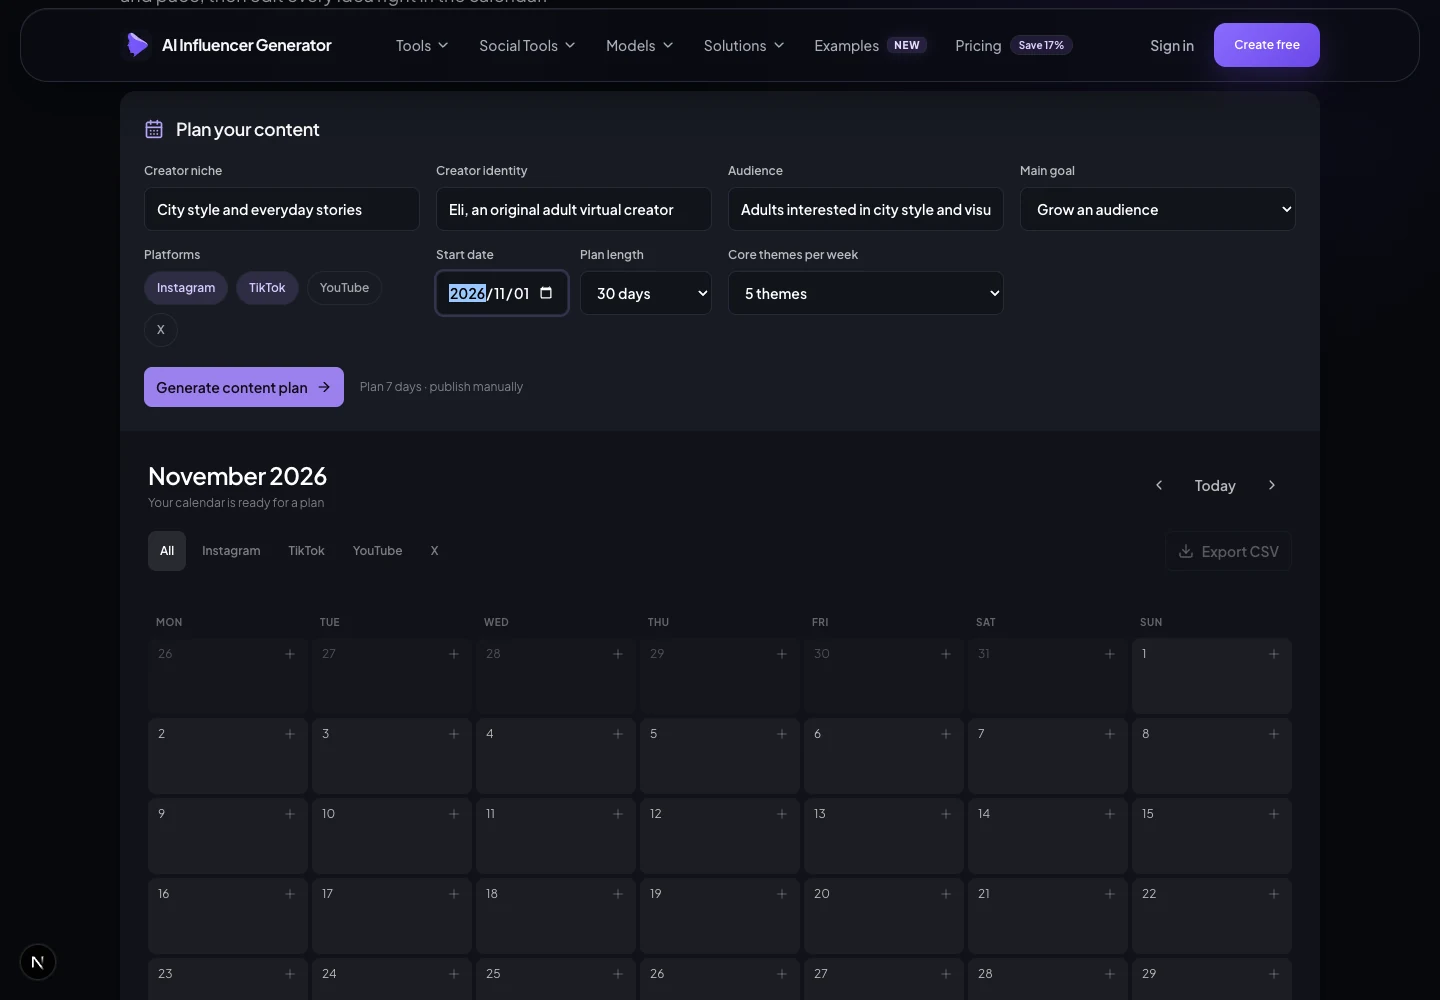Expand the Tools menu
This screenshot has height=1000, width=1440.
[422, 45]
